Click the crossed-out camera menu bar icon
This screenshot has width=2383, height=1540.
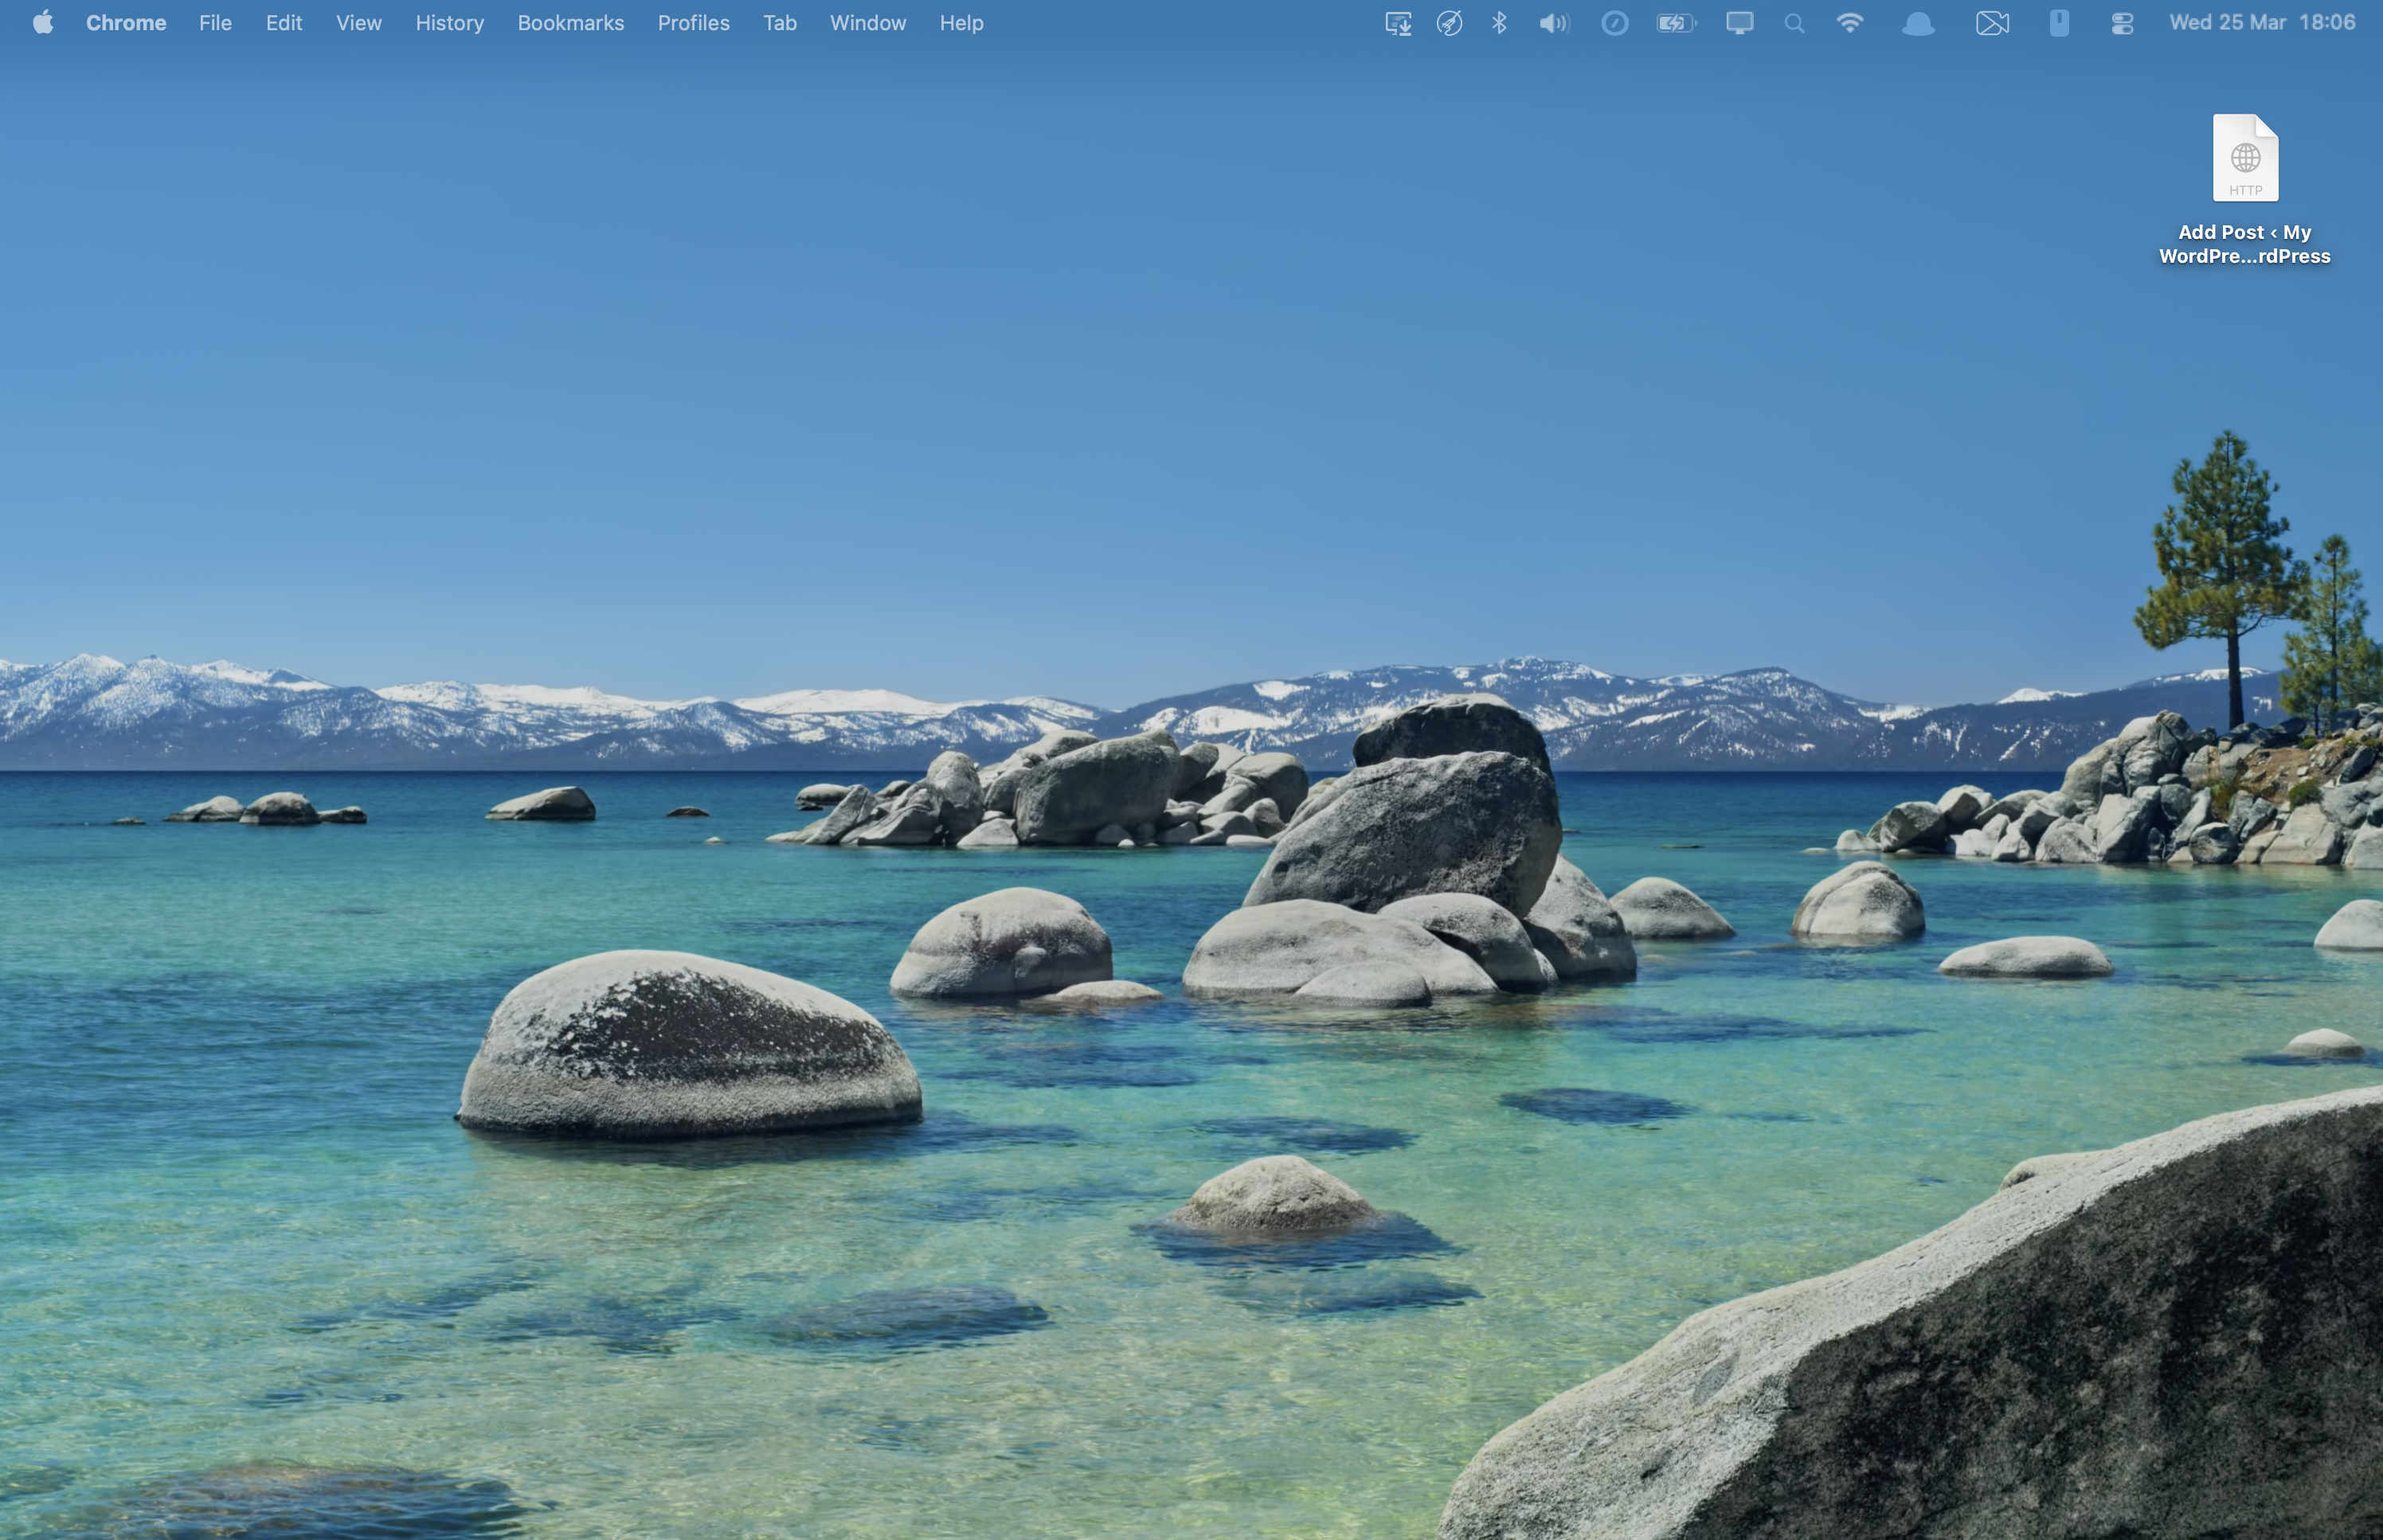click(1992, 23)
